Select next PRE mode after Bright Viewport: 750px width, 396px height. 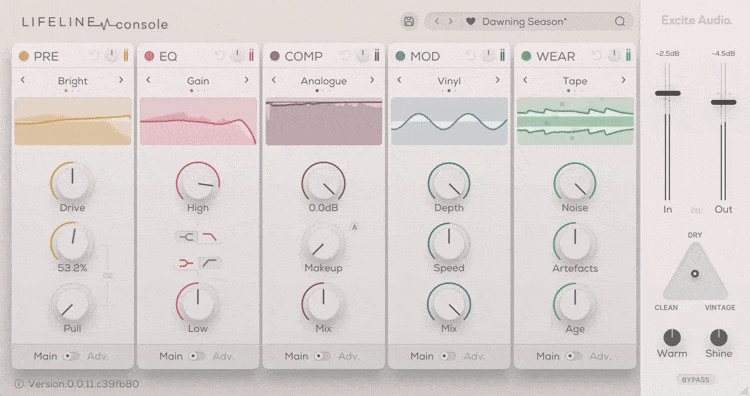click(x=121, y=80)
